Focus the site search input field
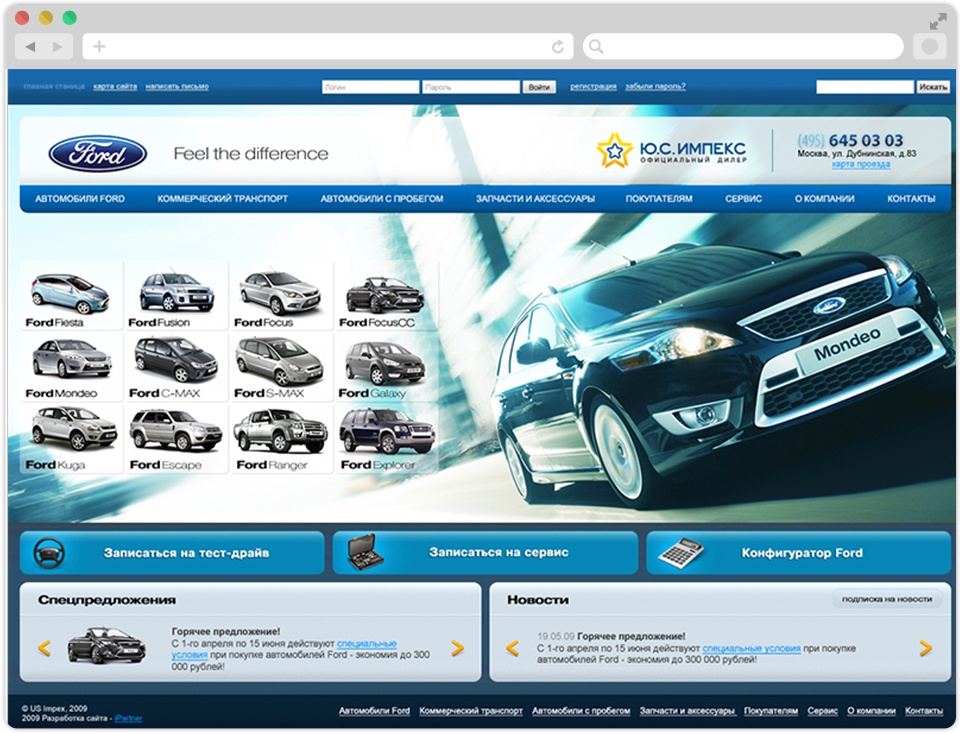This screenshot has width=960, height=733. click(864, 87)
